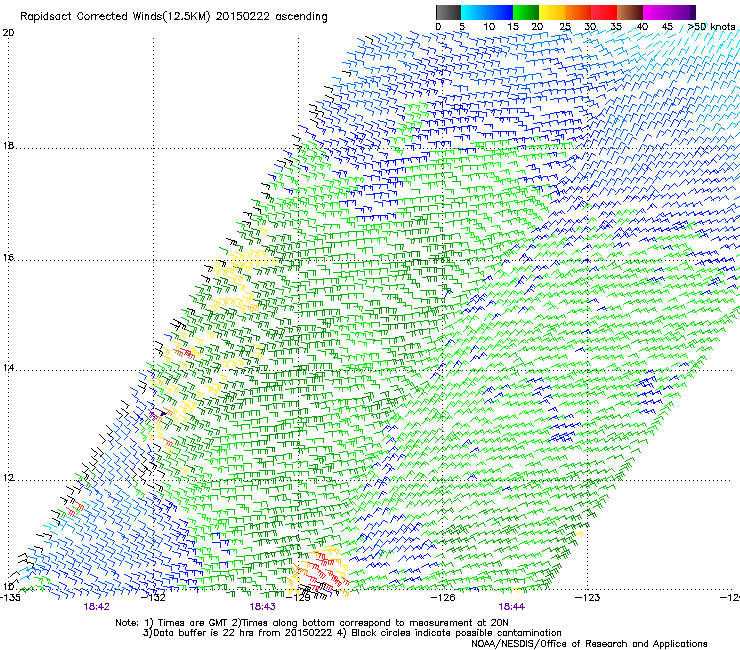Click the cyan 5-10 knots legend color

(474, 12)
